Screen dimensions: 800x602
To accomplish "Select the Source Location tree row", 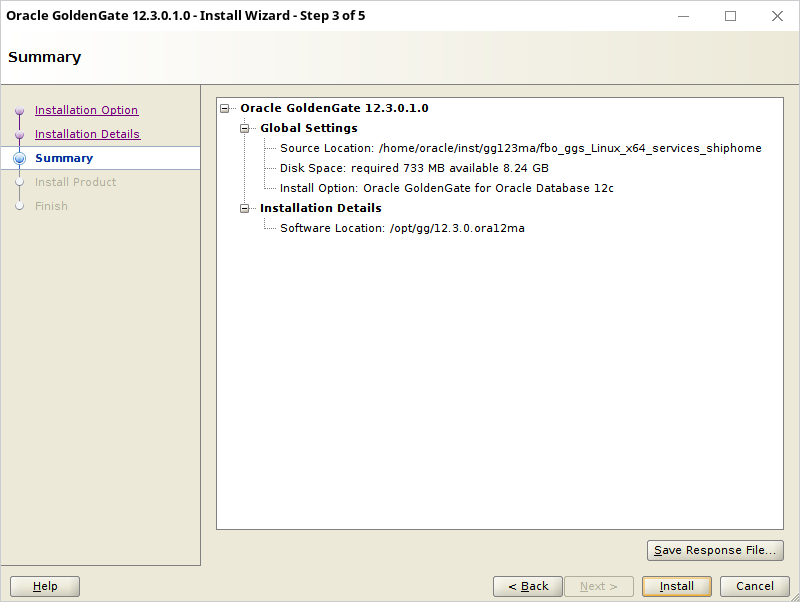I will [520, 148].
